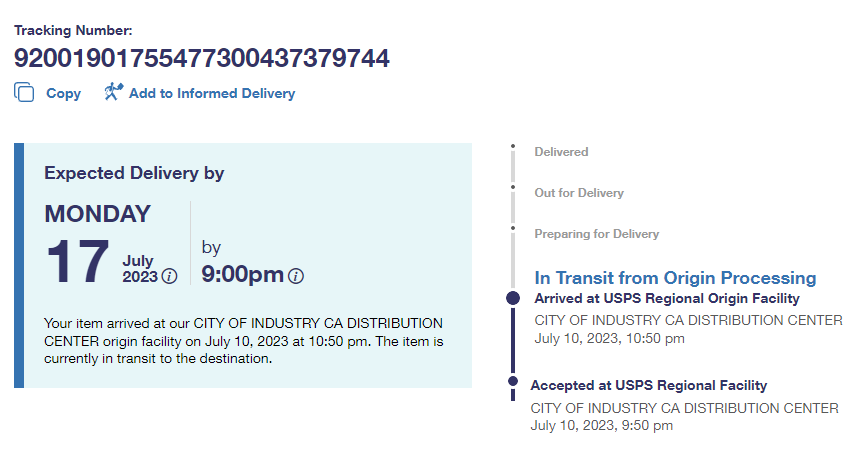Viewport: 853px width, 474px height.
Task: Click the Out for Delivery step
Action: click(578, 193)
